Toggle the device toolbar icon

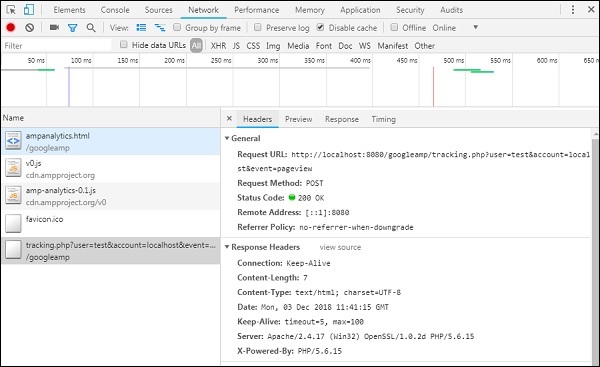[29, 10]
